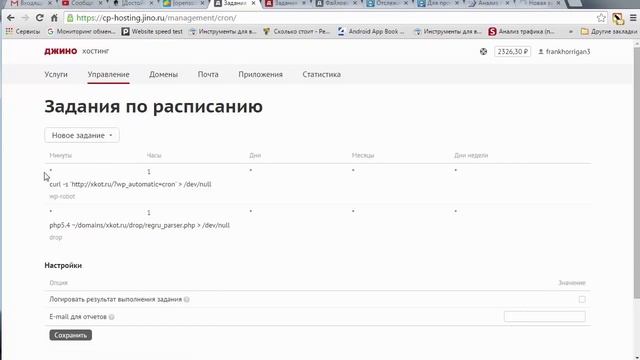Open the Приложения navigation item
The height and width of the screenshot is (360, 640).
[260, 74]
